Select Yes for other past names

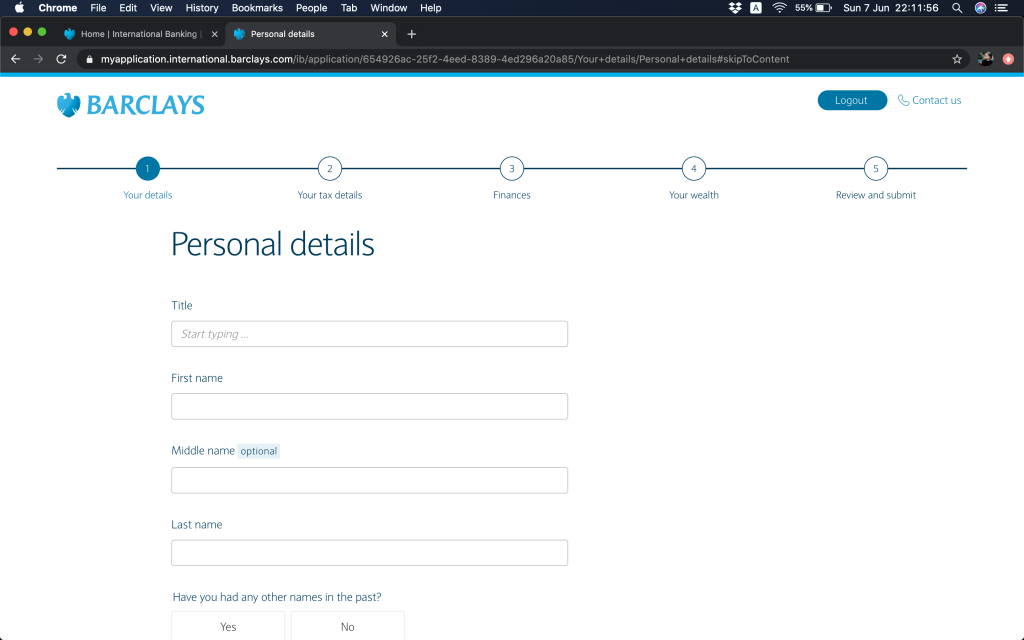[228, 626]
